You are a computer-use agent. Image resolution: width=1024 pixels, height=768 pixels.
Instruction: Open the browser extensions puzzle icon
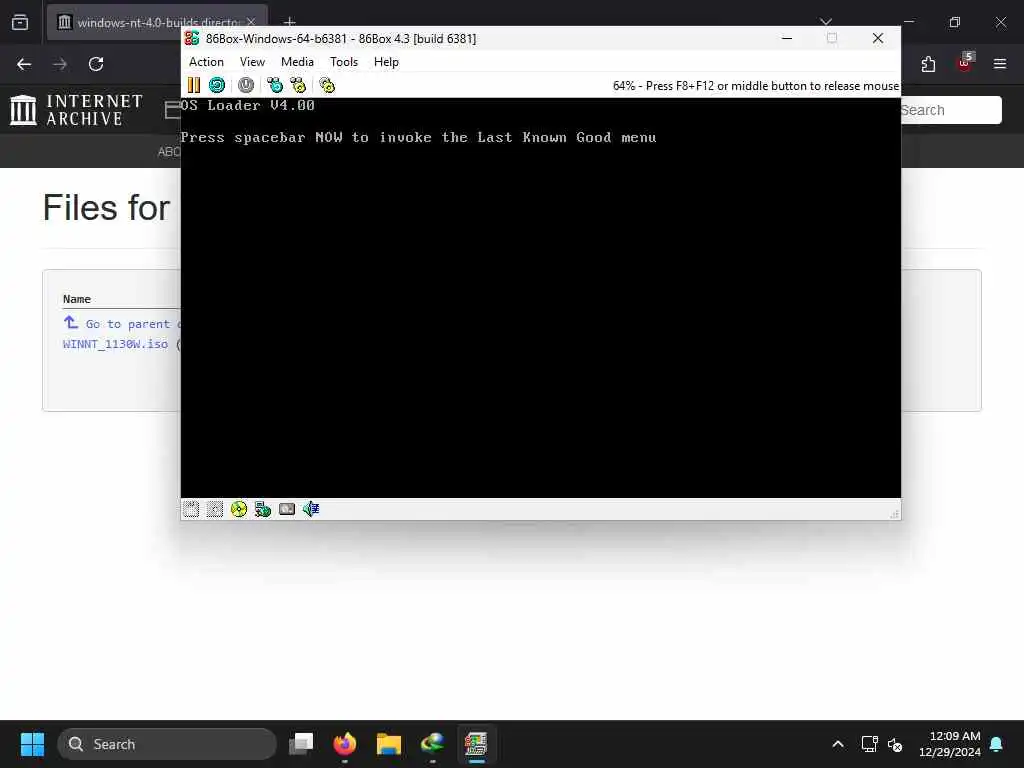(x=928, y=64)
